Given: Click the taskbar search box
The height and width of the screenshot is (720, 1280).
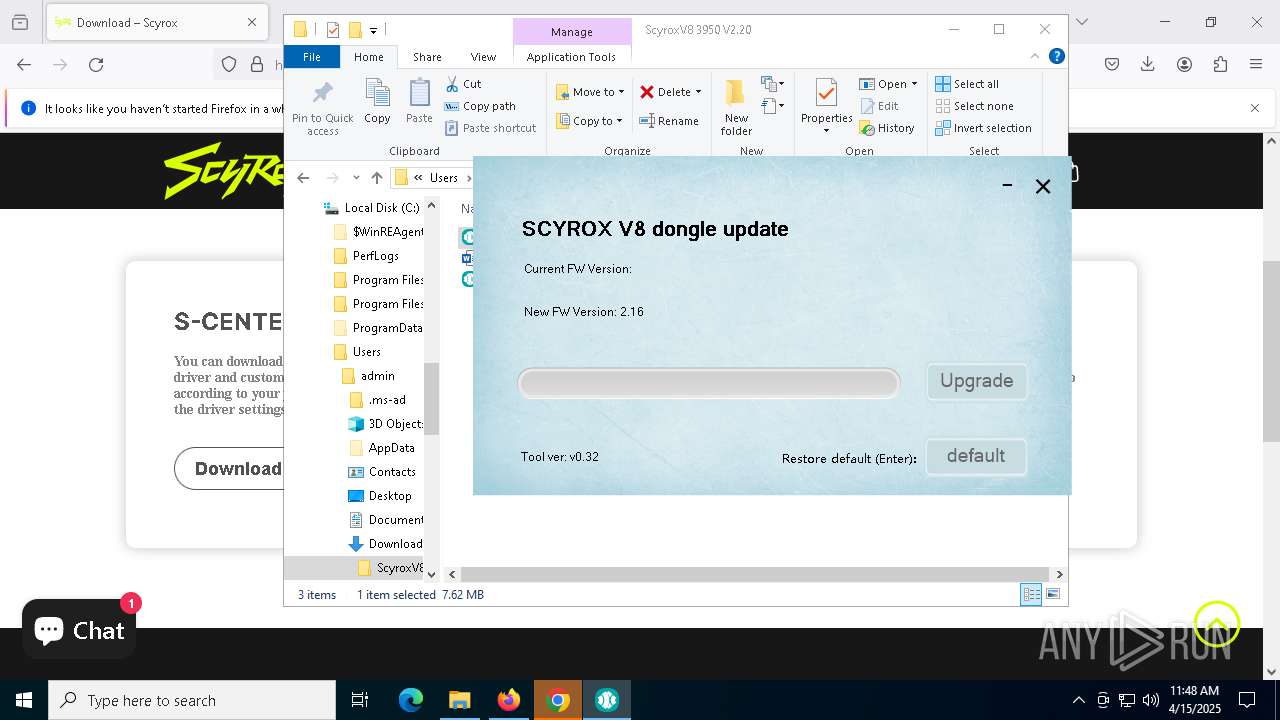Looking at the screenshot, I should (x=192, y=700).
